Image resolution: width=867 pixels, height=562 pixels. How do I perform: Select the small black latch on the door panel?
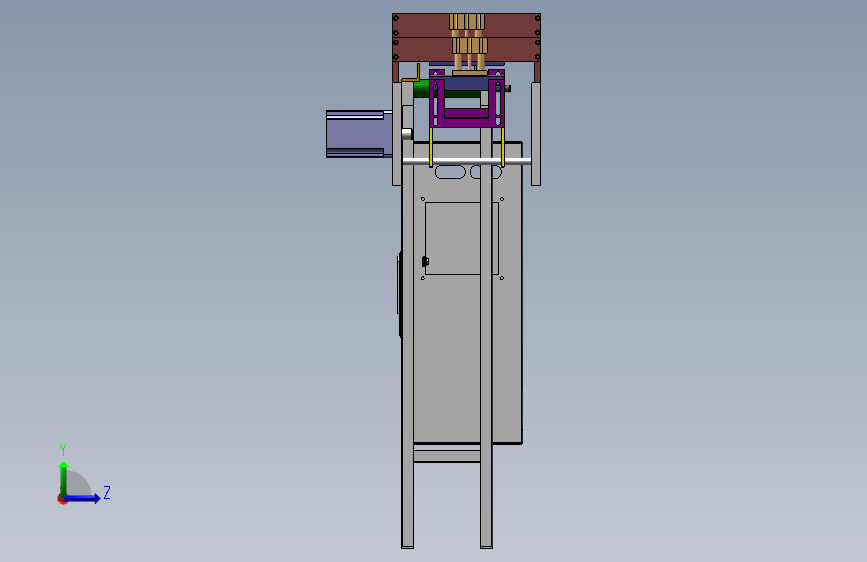425,262
